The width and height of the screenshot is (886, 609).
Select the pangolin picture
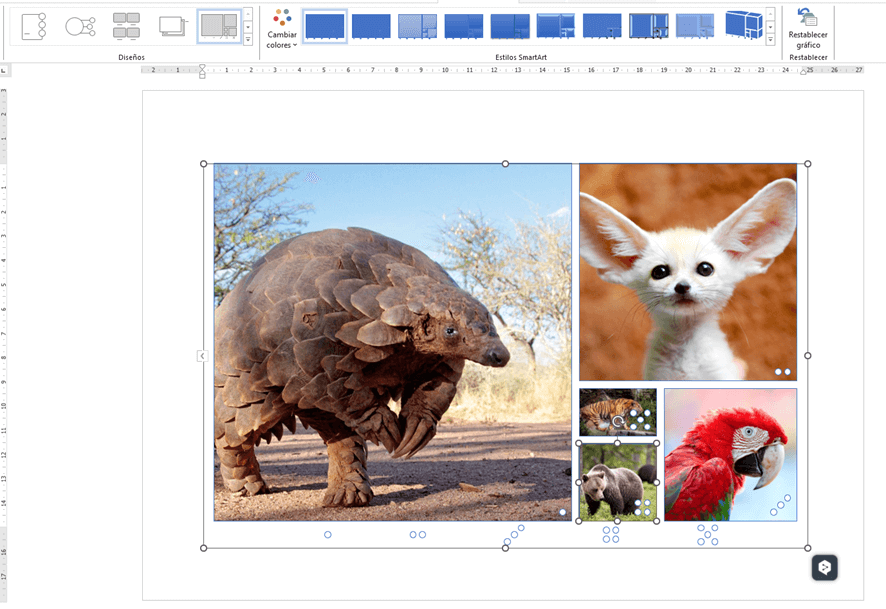pos(392,341)
